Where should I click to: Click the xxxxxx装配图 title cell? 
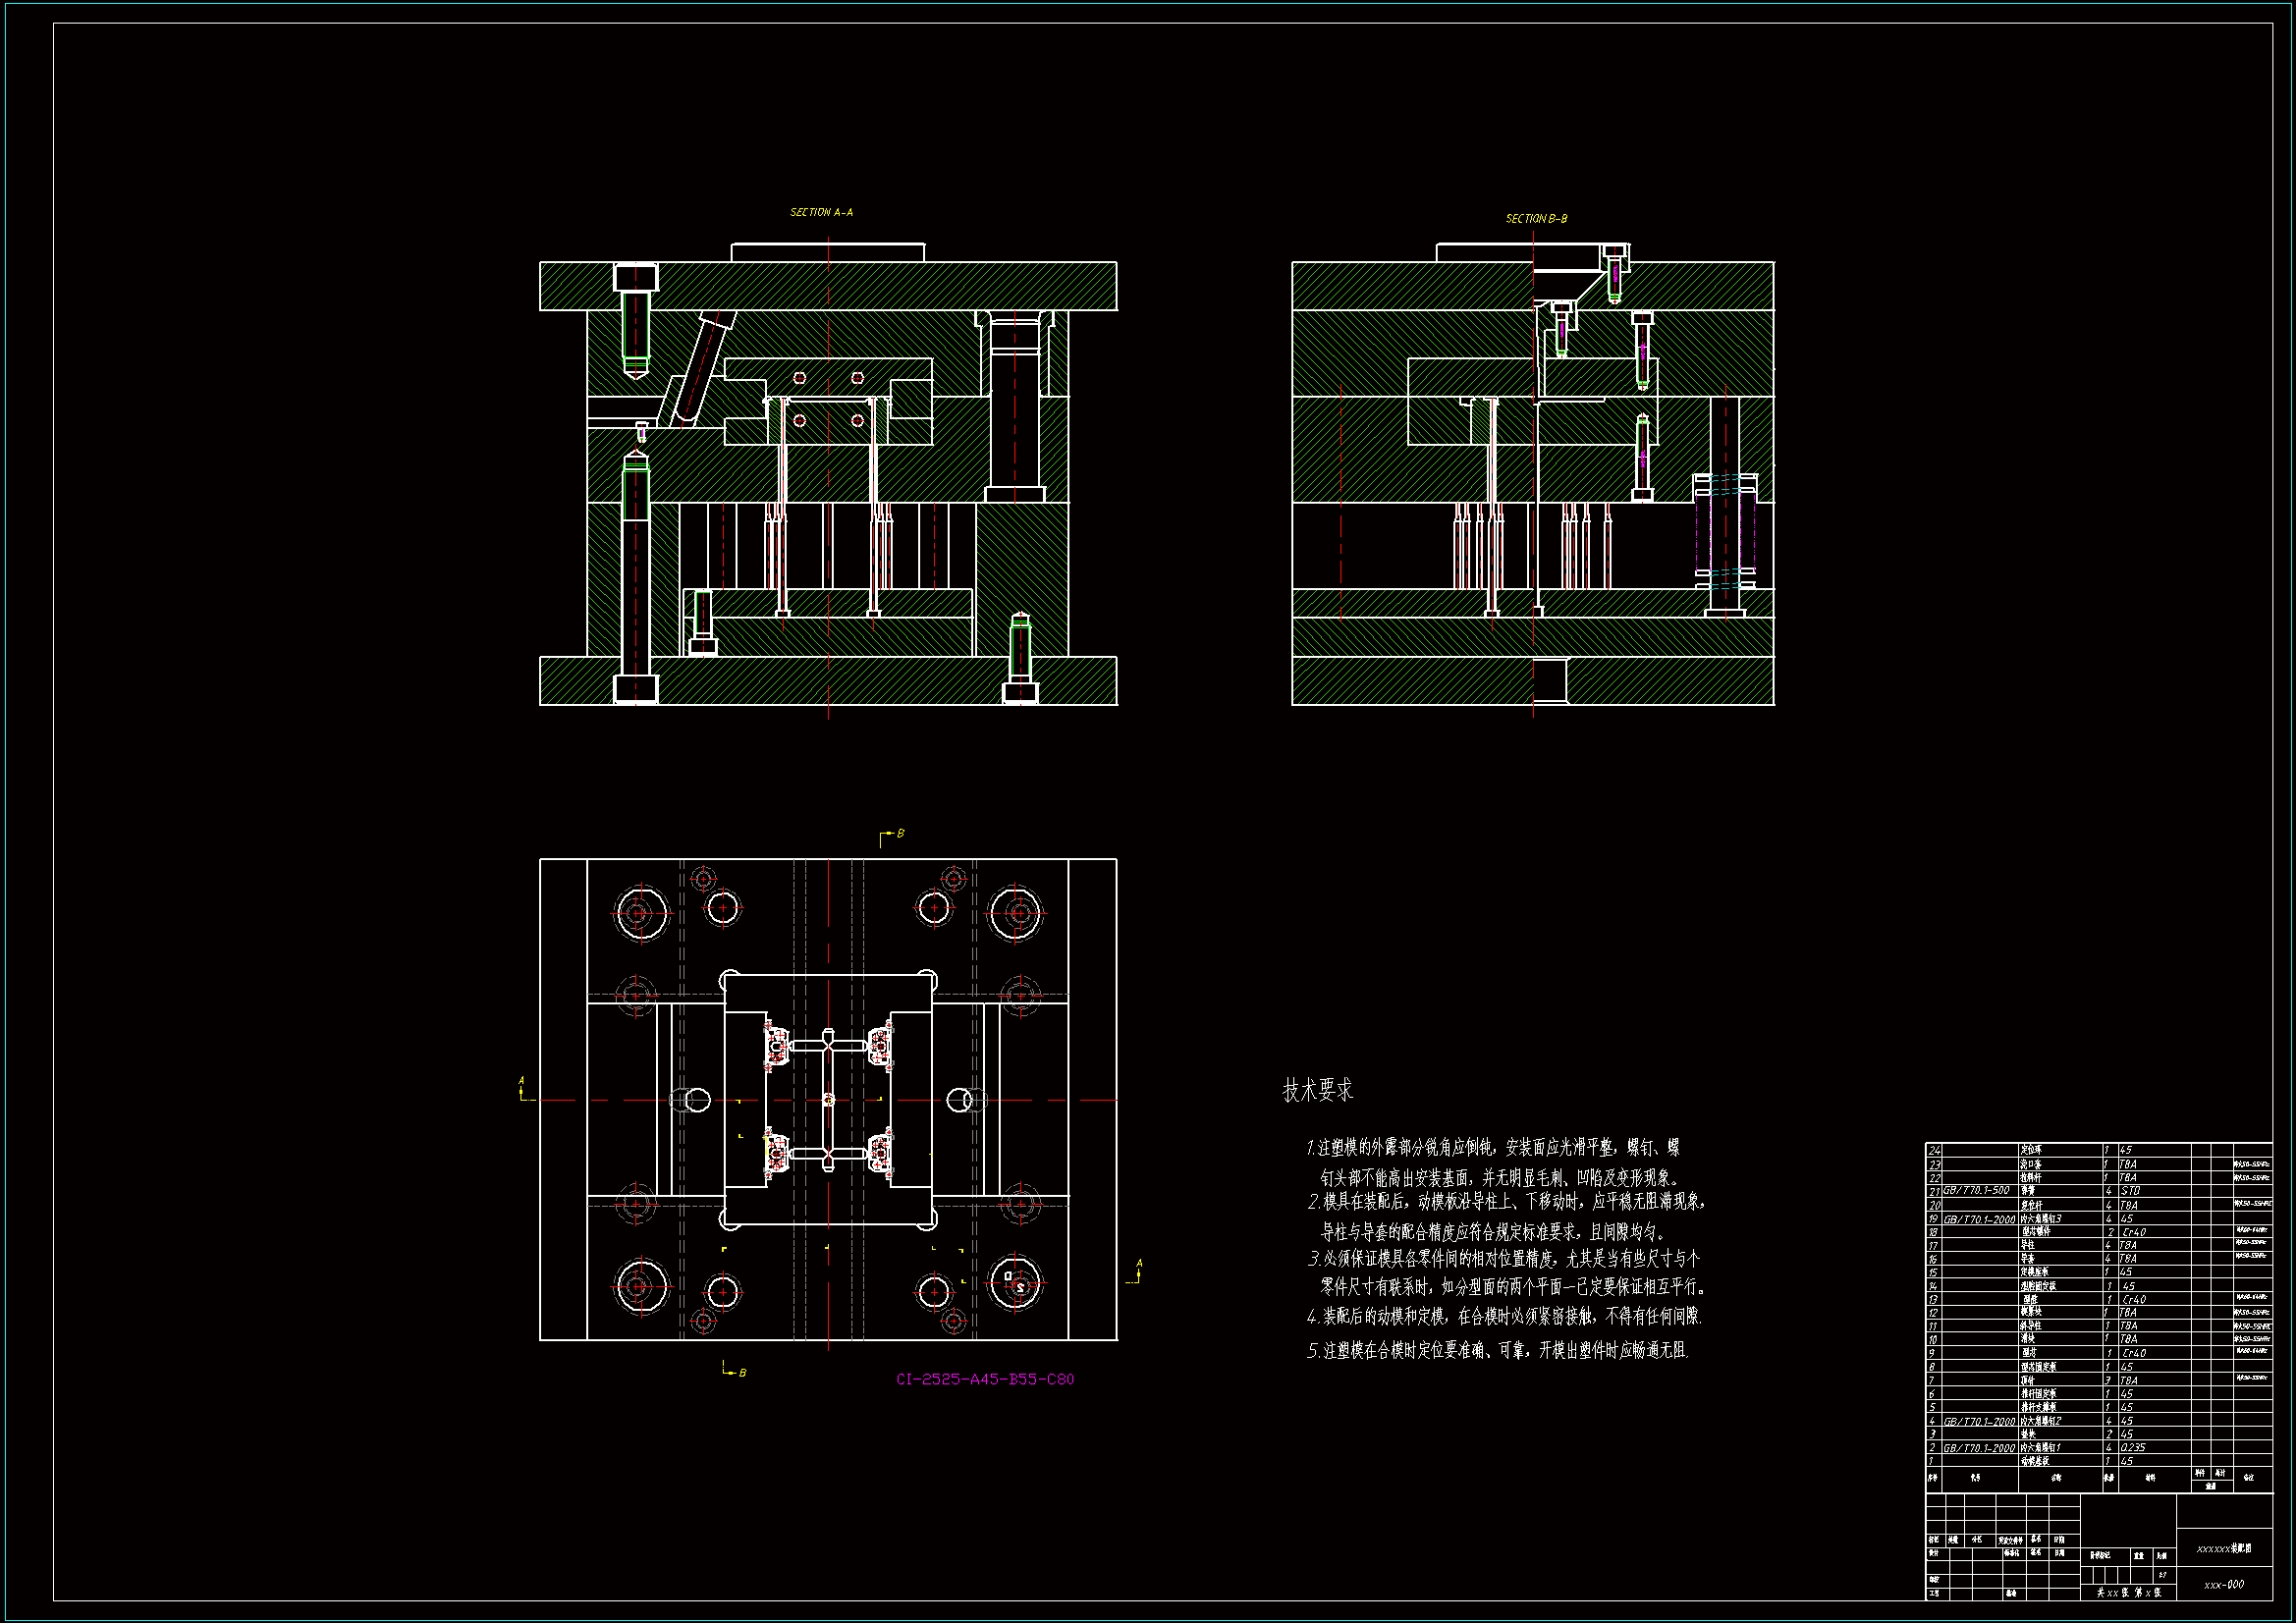pos(2223,1548)
